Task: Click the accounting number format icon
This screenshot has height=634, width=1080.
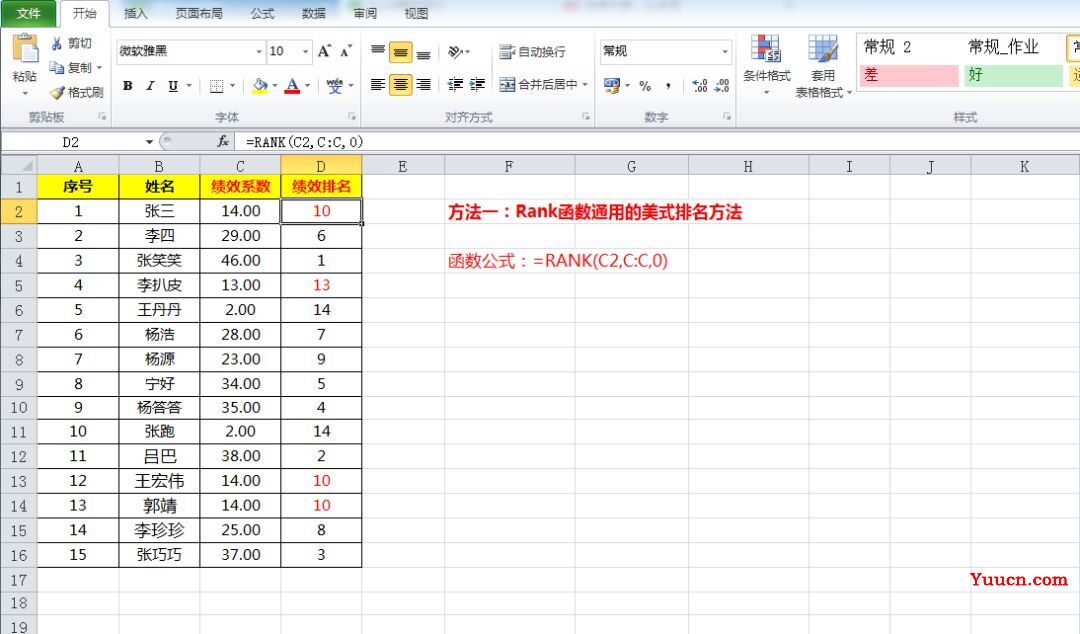Action: coord(612,85)
